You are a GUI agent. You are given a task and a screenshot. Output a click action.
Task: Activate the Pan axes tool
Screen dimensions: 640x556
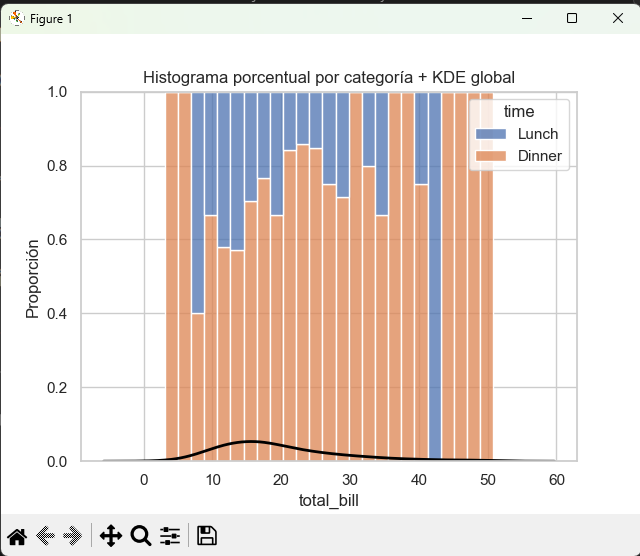click(x=110, y=536)
